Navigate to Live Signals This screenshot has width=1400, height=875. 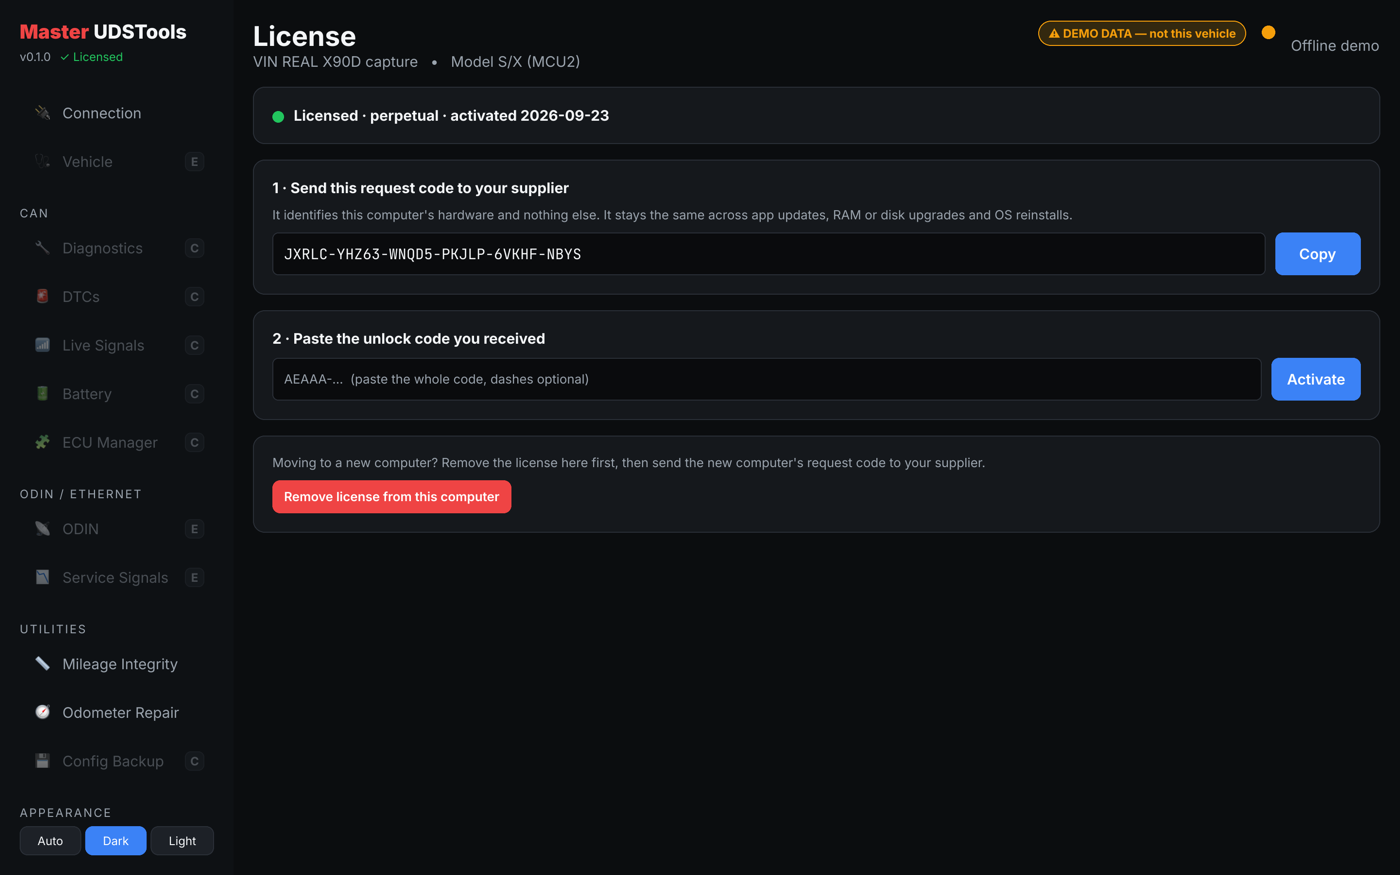click(x=117, y=345)
